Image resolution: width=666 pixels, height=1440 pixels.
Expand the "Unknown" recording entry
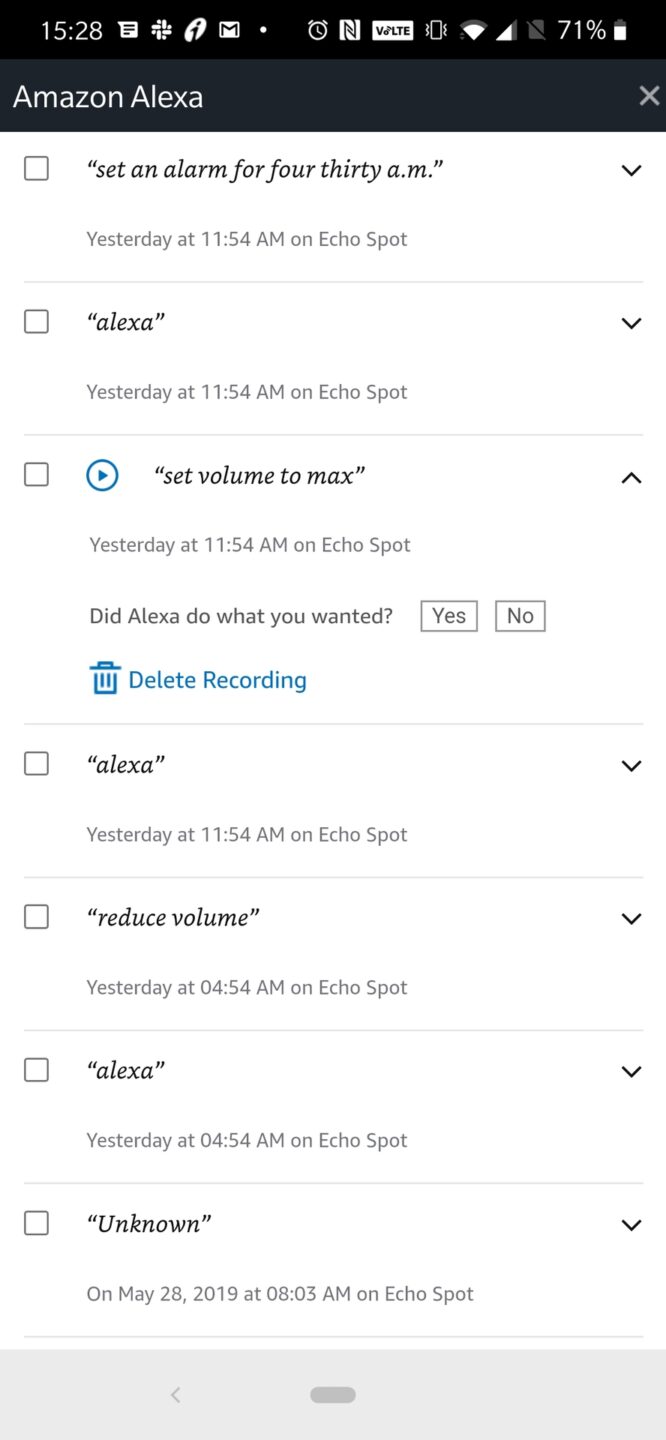(631, 1224)
